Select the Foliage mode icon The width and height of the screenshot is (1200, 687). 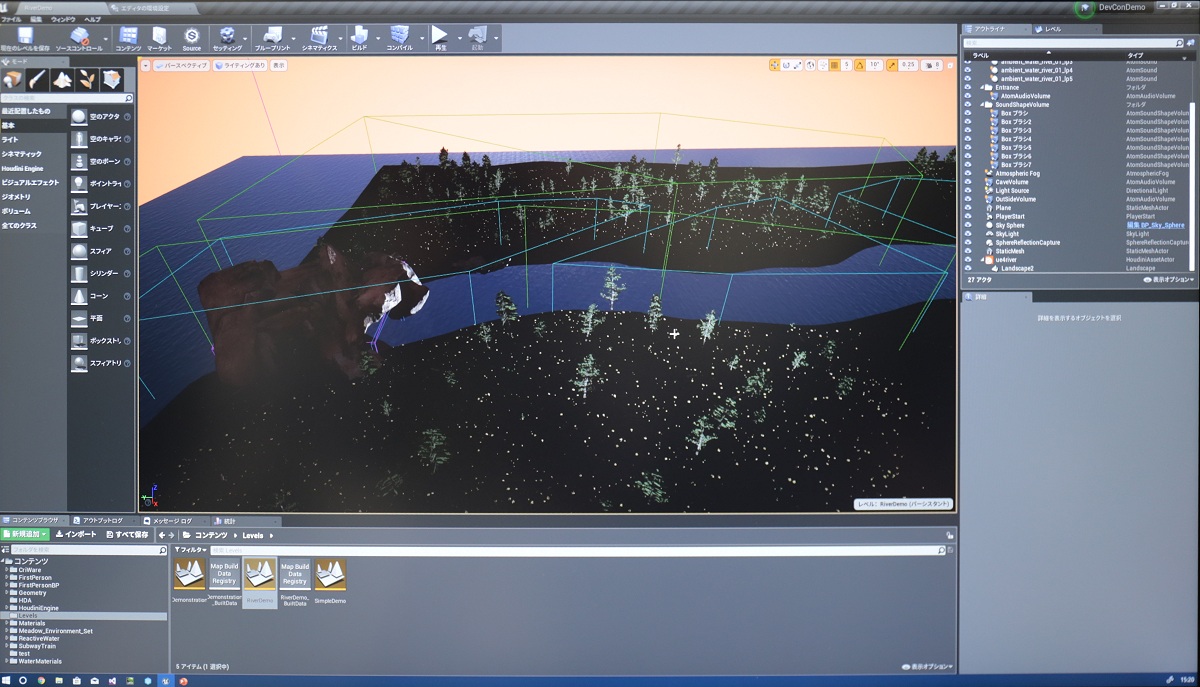pos(87,79)
